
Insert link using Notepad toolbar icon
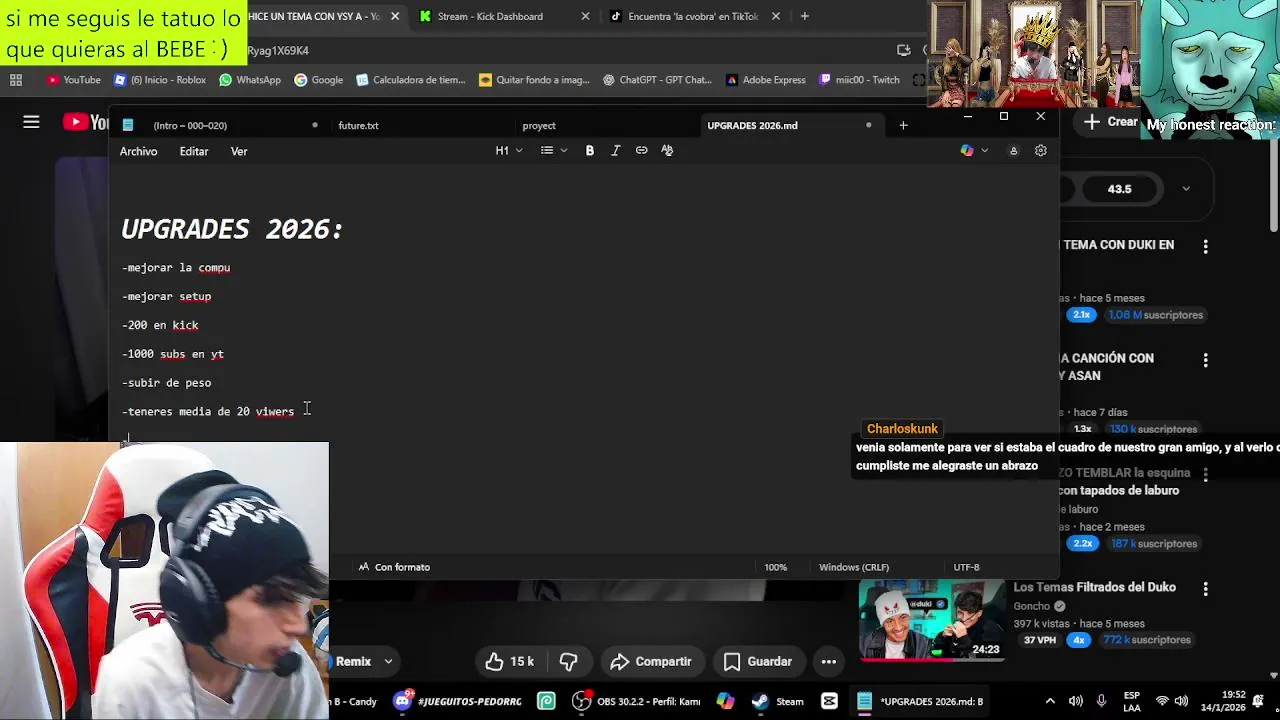click(642, 150)
